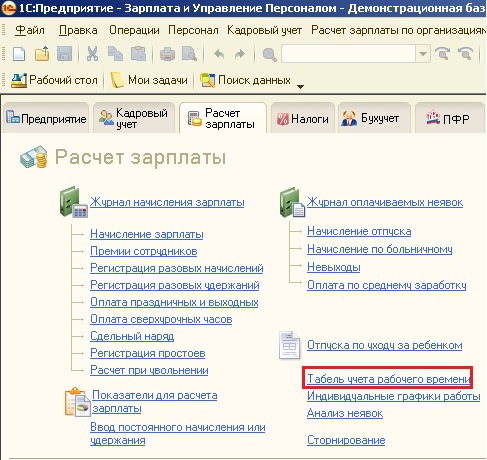Open the Начисление зарплаты link
Screen dimensions: 487x460
click(x=147, y=234)
